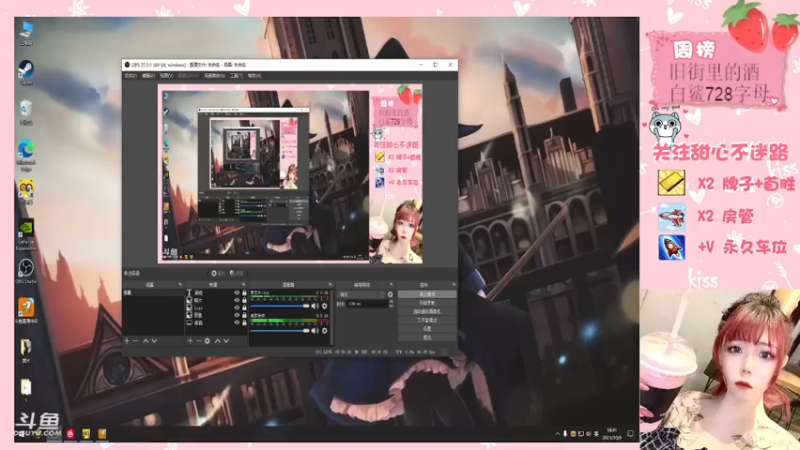Screen dimensions: 800x450
Task: Click the red app icon in the taskbar
Action: [70, 433]
